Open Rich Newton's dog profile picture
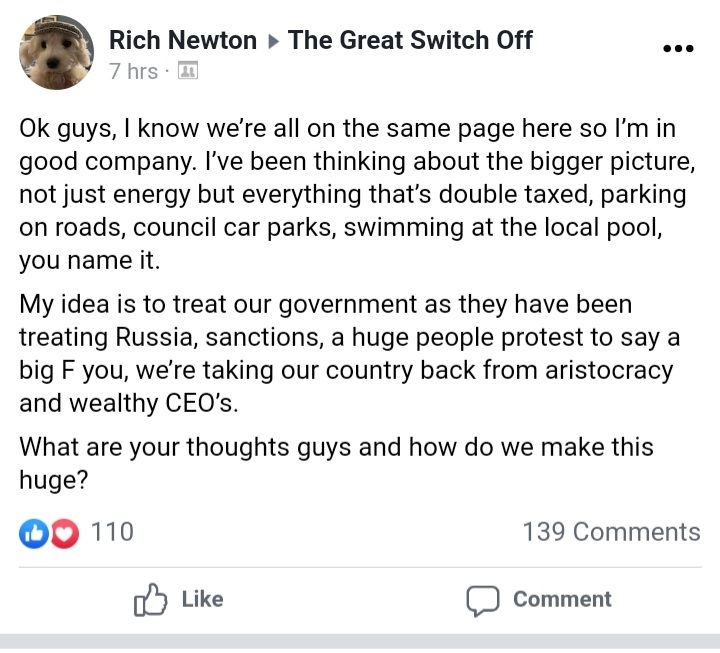Screen dimensions: 720x653 (x=56, y=53)
